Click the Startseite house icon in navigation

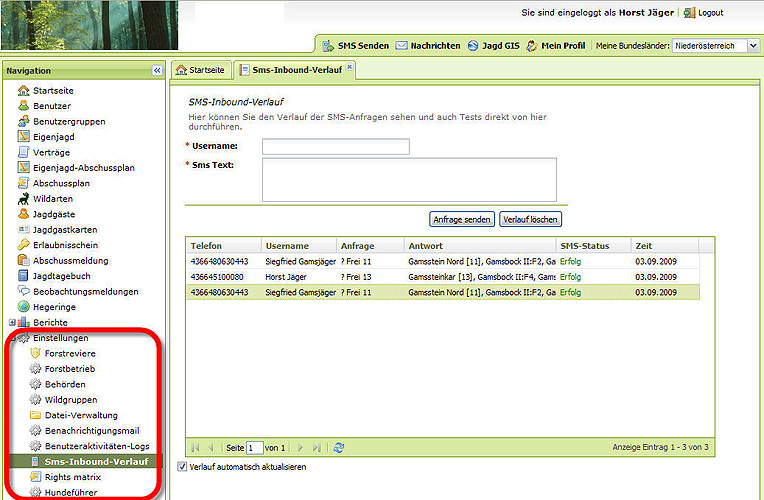tap(23, 91)
